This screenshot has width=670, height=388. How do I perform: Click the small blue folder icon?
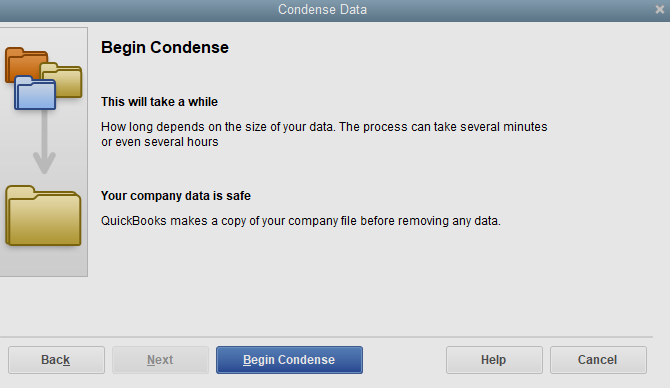[x=35, y=93]
